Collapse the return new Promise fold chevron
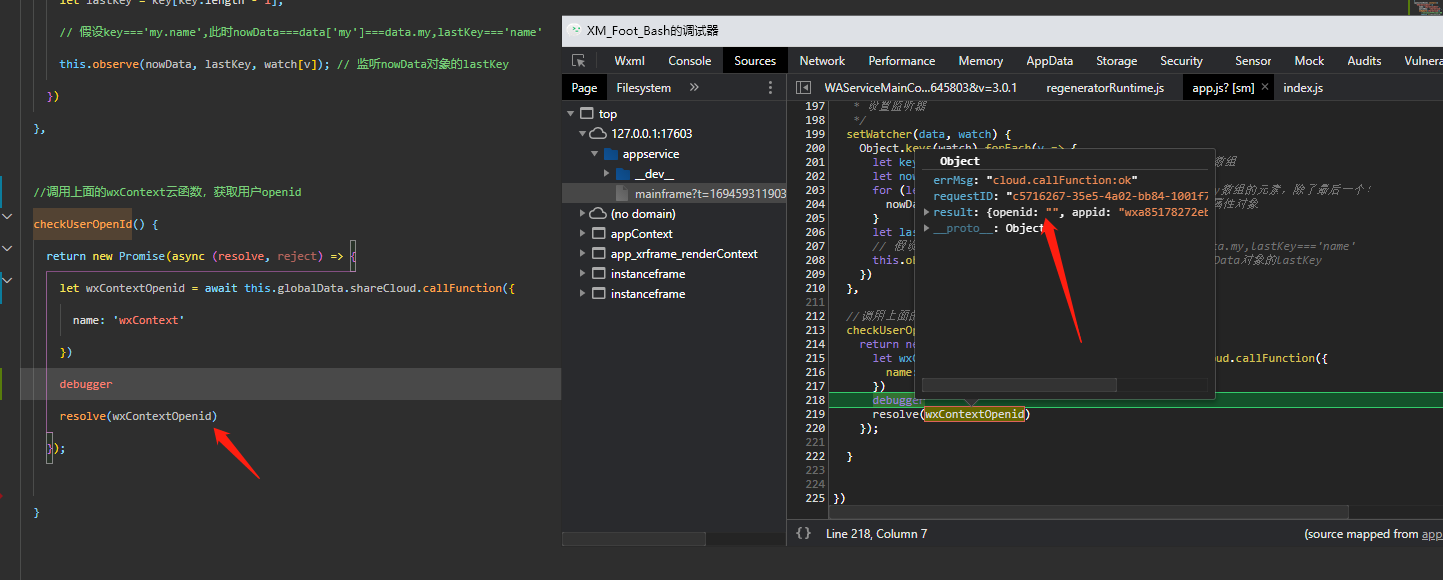 (7, 248)
